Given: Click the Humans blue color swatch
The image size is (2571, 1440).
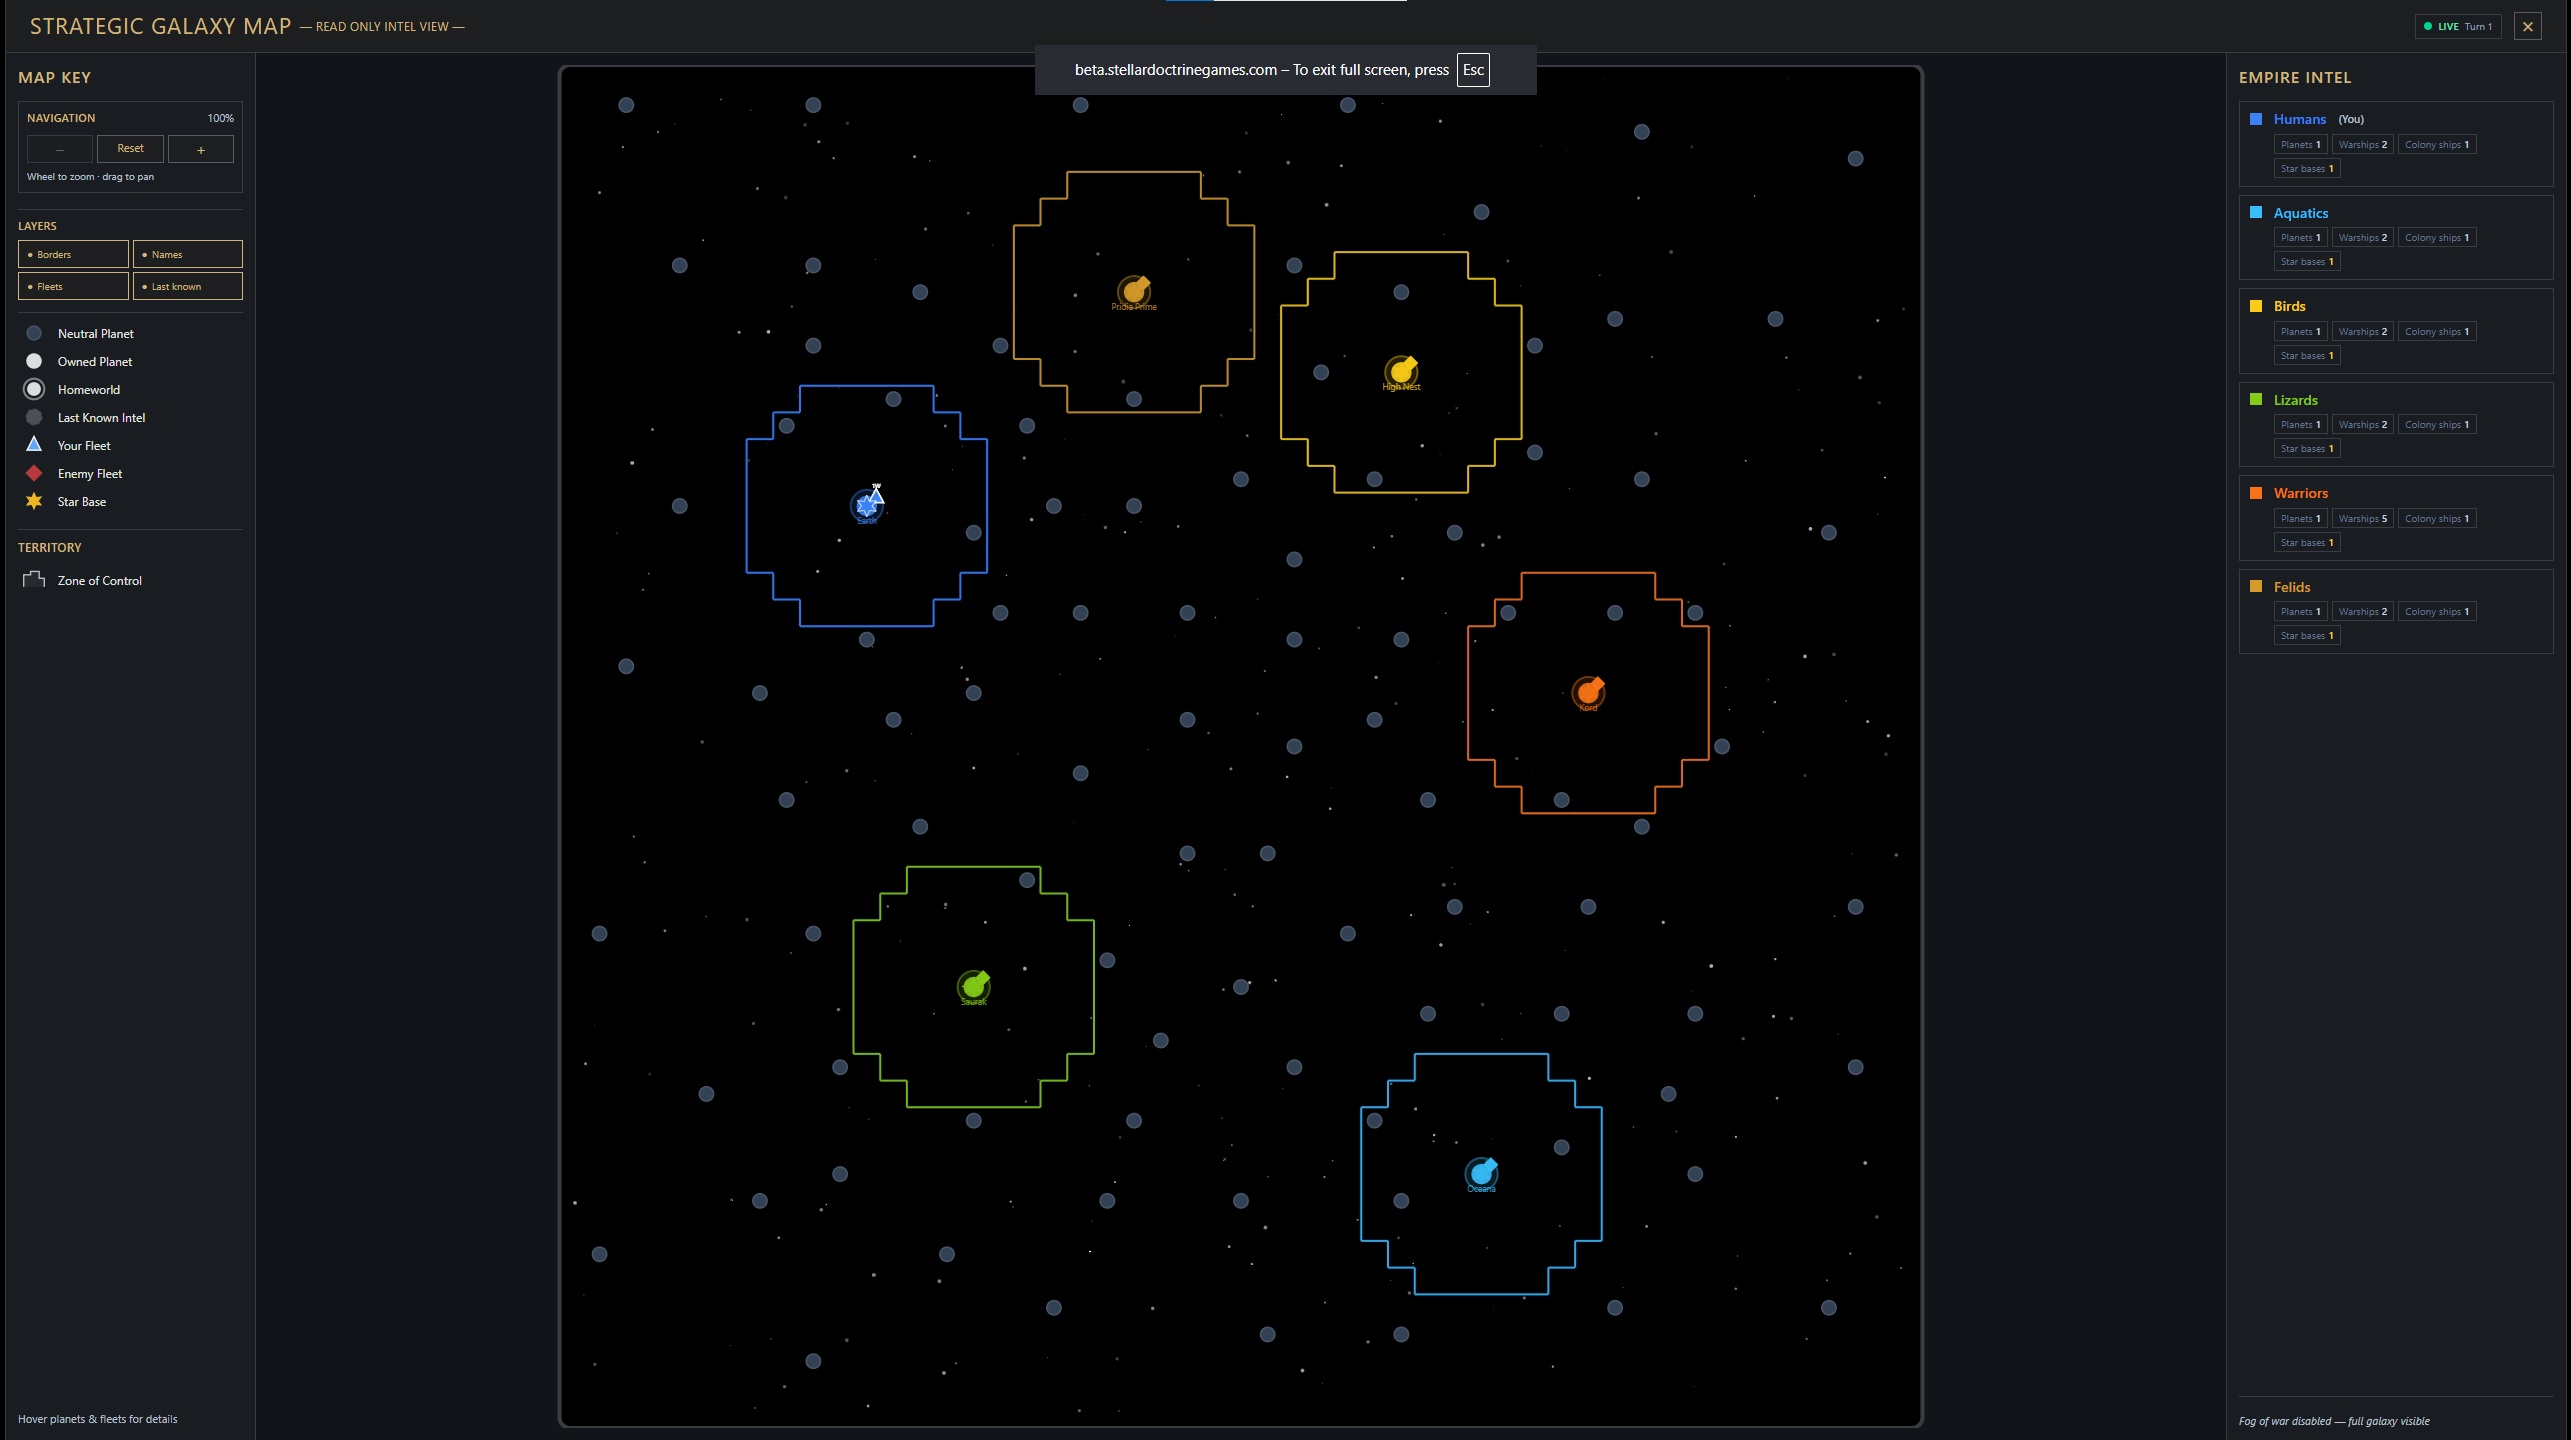Looking at the screenshot, I should pyautogui.click(x=2256, y=119).
